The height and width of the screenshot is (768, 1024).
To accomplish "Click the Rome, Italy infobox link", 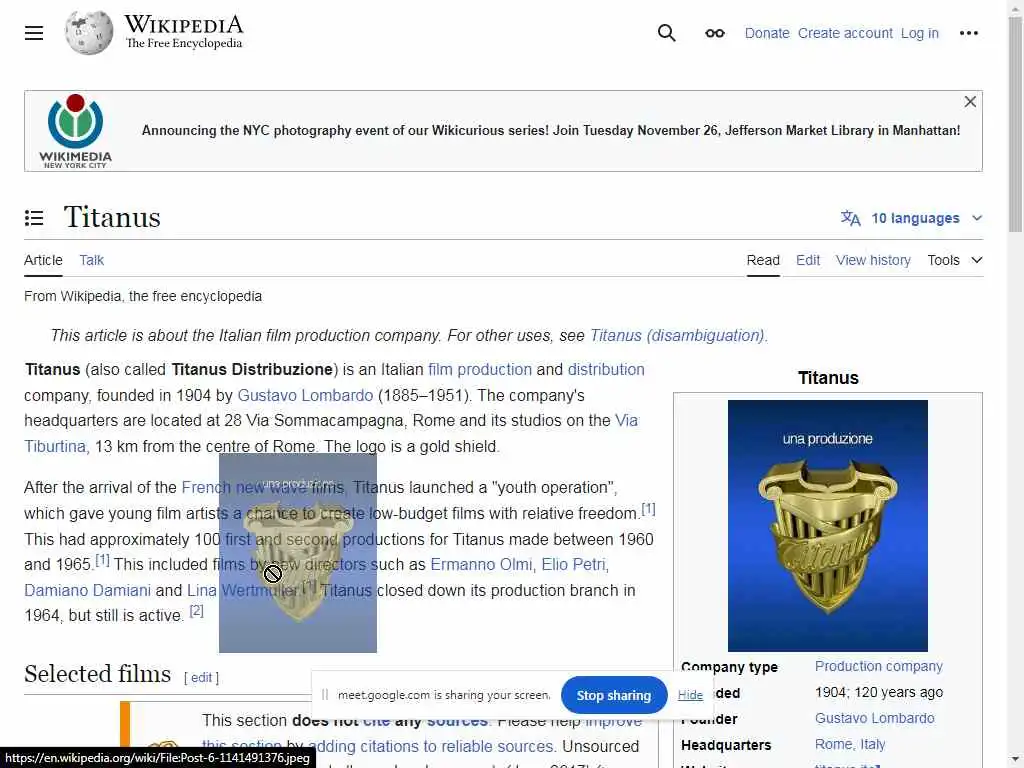I will [850, 744].
